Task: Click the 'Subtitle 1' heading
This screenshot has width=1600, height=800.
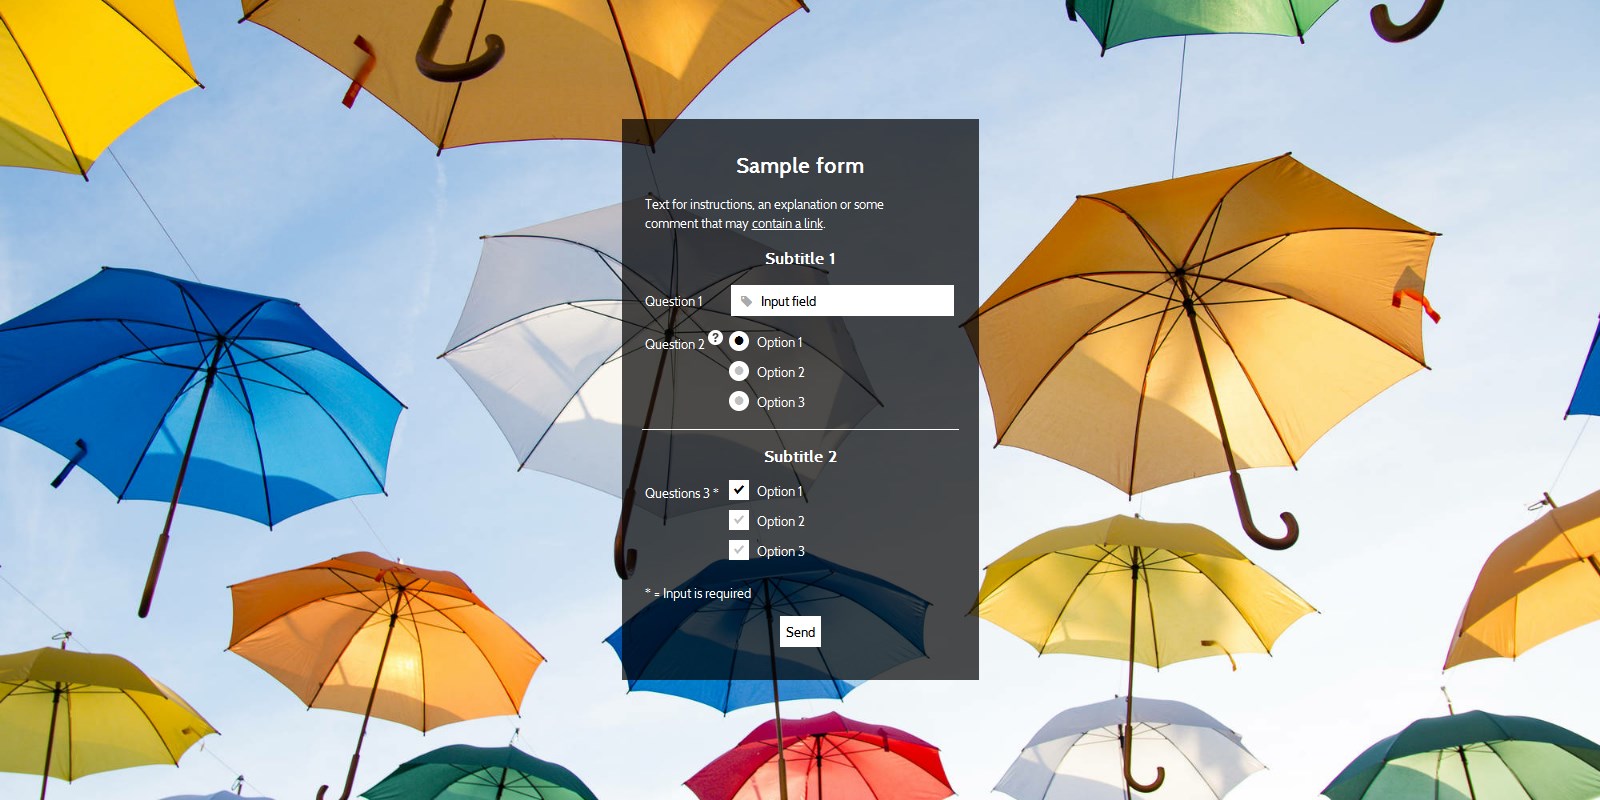Action: 800,258
